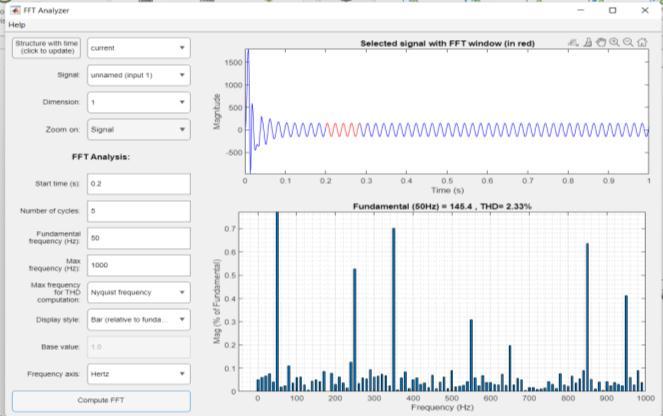Screen dimensions: 663x416
Task: Open Max frequency for THD computation dropdown
Action: click(x=139, y=293)
